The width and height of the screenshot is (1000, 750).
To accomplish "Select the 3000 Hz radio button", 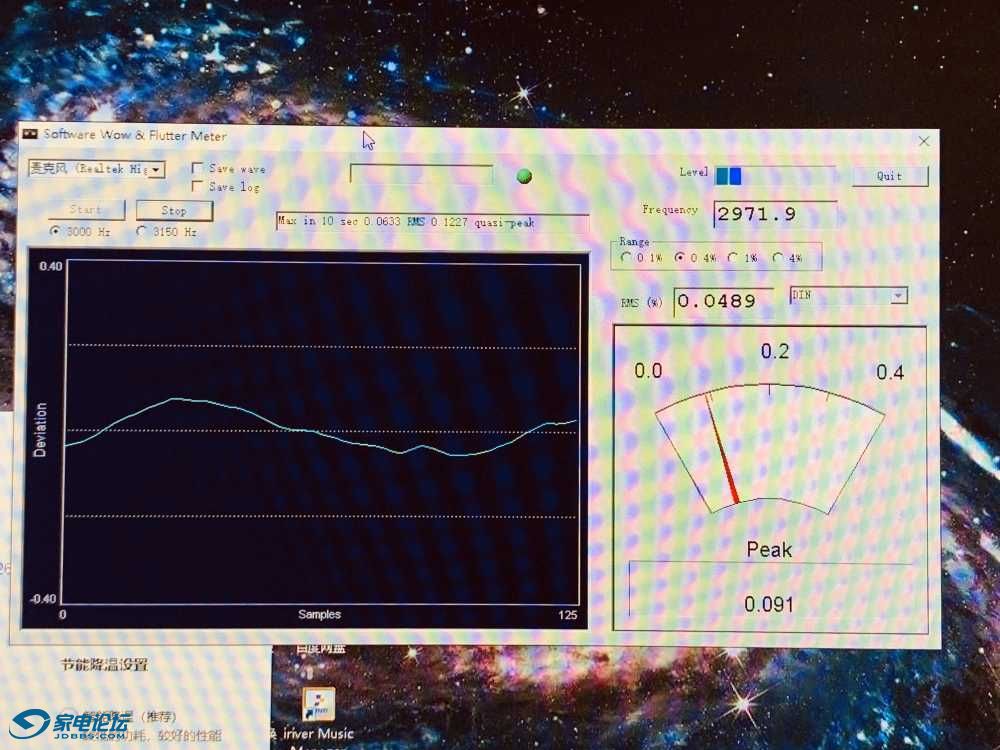I will pos(56,231).
